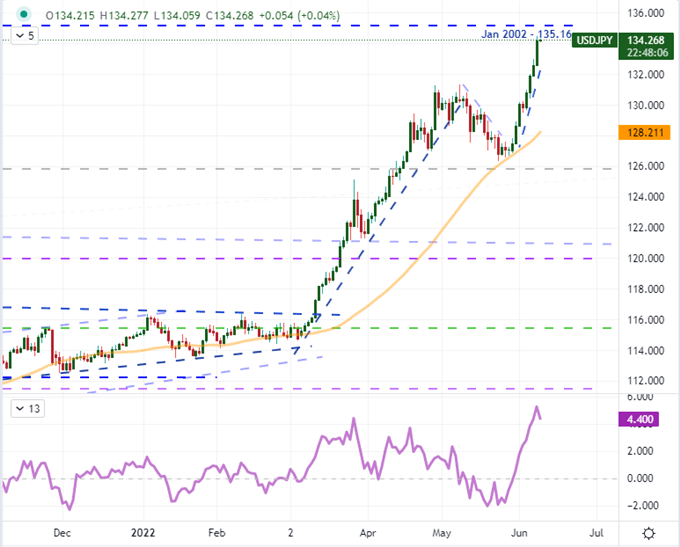Click the green symbol status dot icon
The image size is (680, 547).
coord(23,14)
